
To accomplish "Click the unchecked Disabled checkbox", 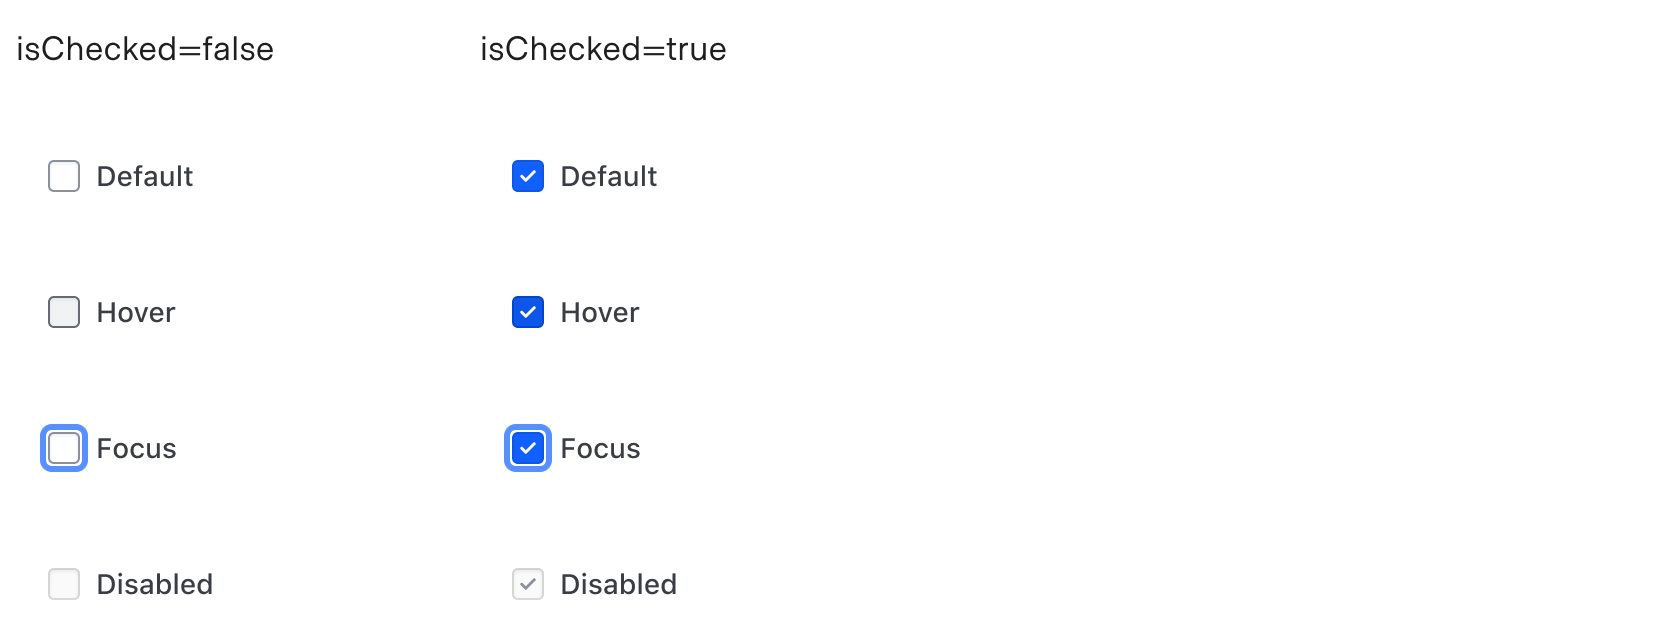I will 63,584.
